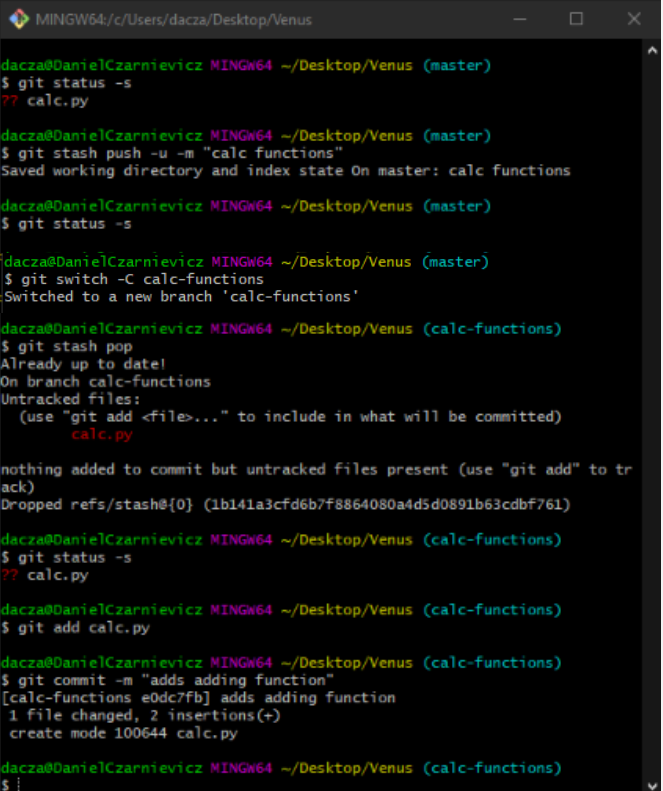Maximize the MINGW64 terminal window
The height and width of the screenshot is (791, 663).
click(576, 19)
